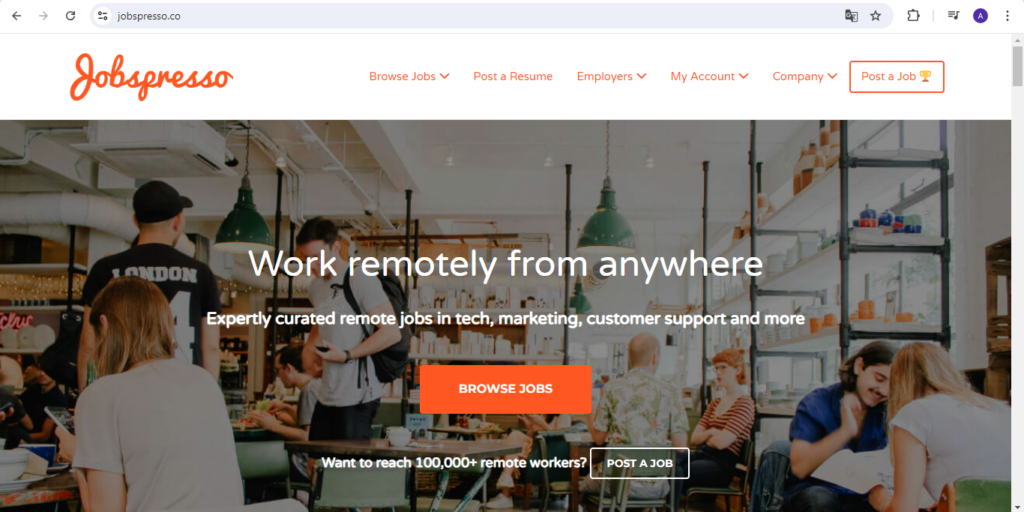
Task: Open the My Account dropdown
Action: pyautogui.click(x=709, y=76)
